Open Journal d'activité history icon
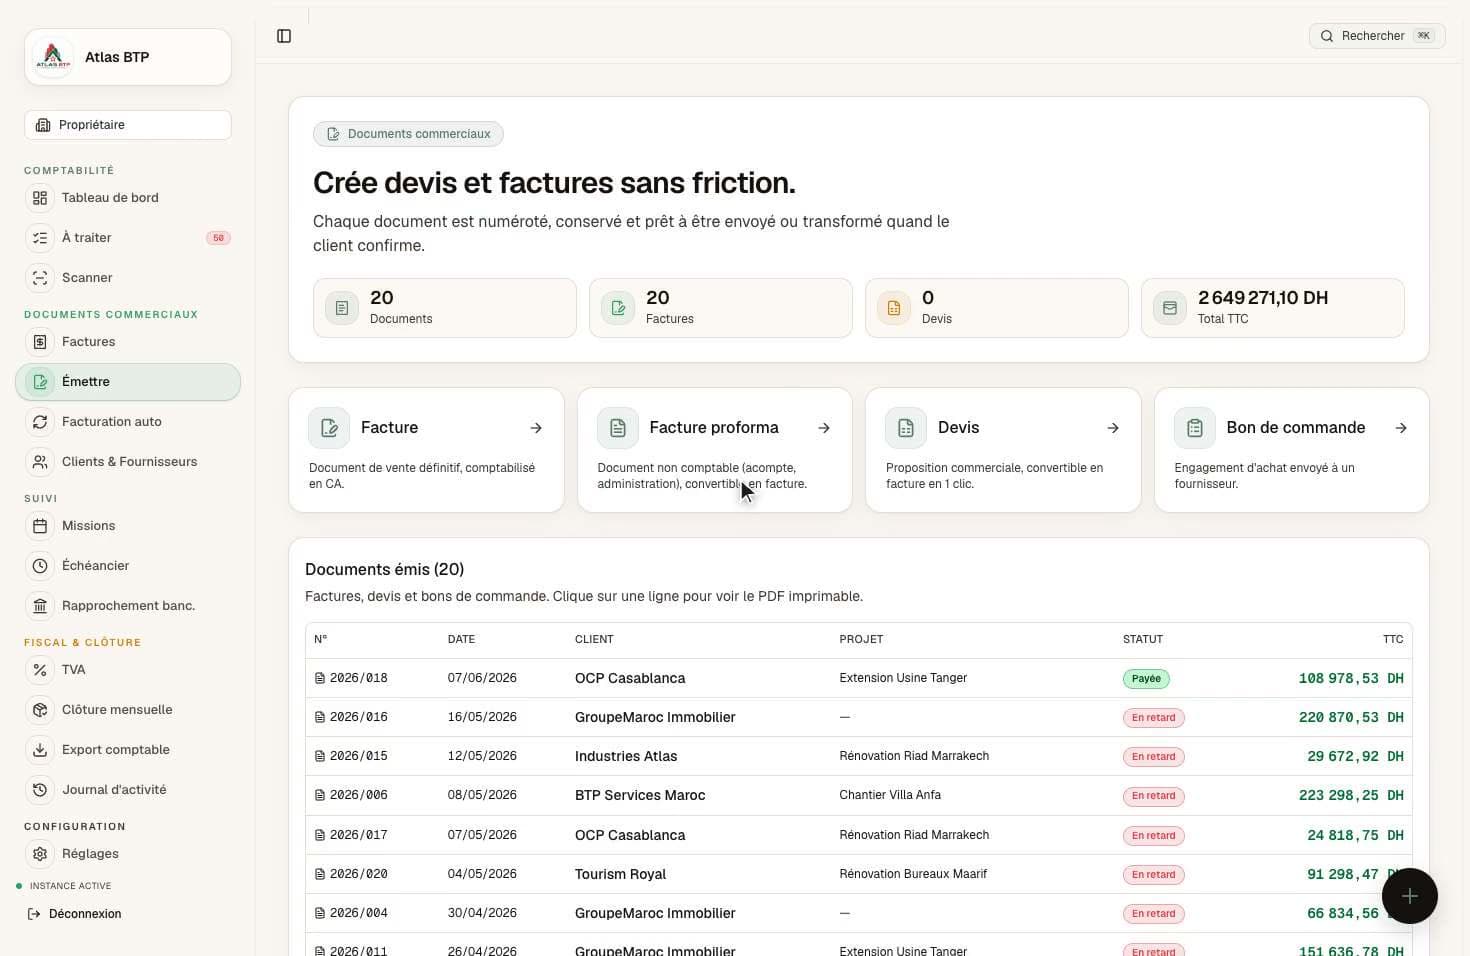Image resolution: width=1470 pixels, height=956 pixels. (40, 790)
